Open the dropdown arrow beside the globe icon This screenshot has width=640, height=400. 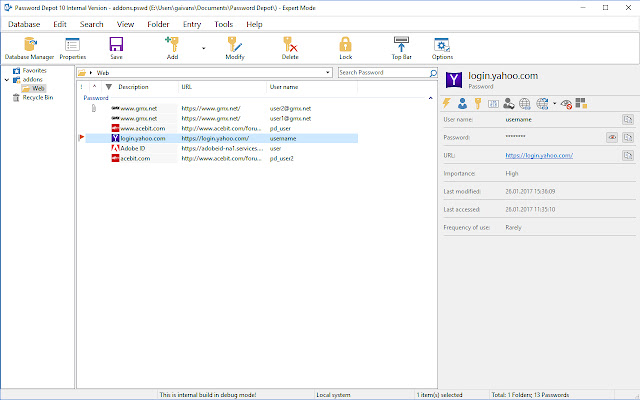[x=554, y=104]
